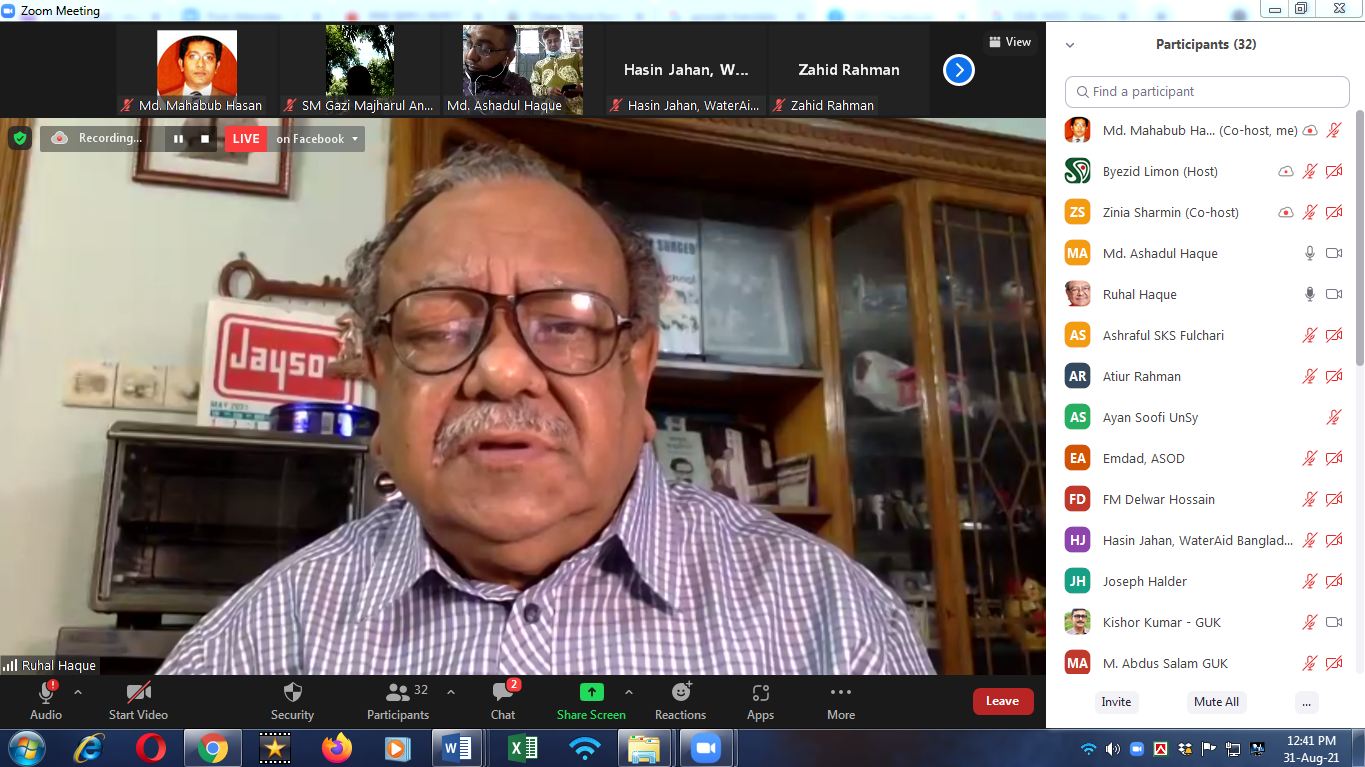
Task: Click the Find a participant field
Action: tap(1207, 91)
